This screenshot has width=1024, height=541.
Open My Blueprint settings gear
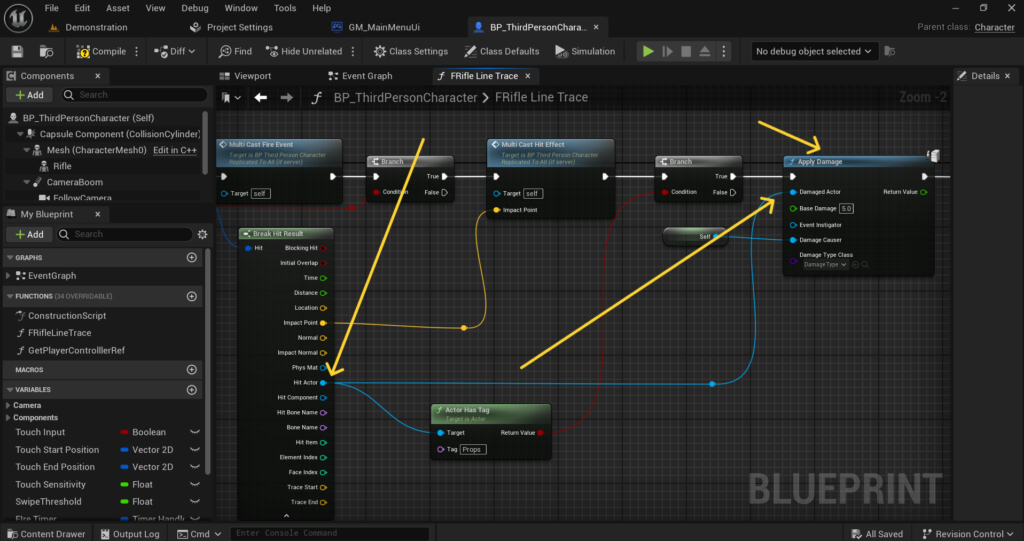coord(202,234)
